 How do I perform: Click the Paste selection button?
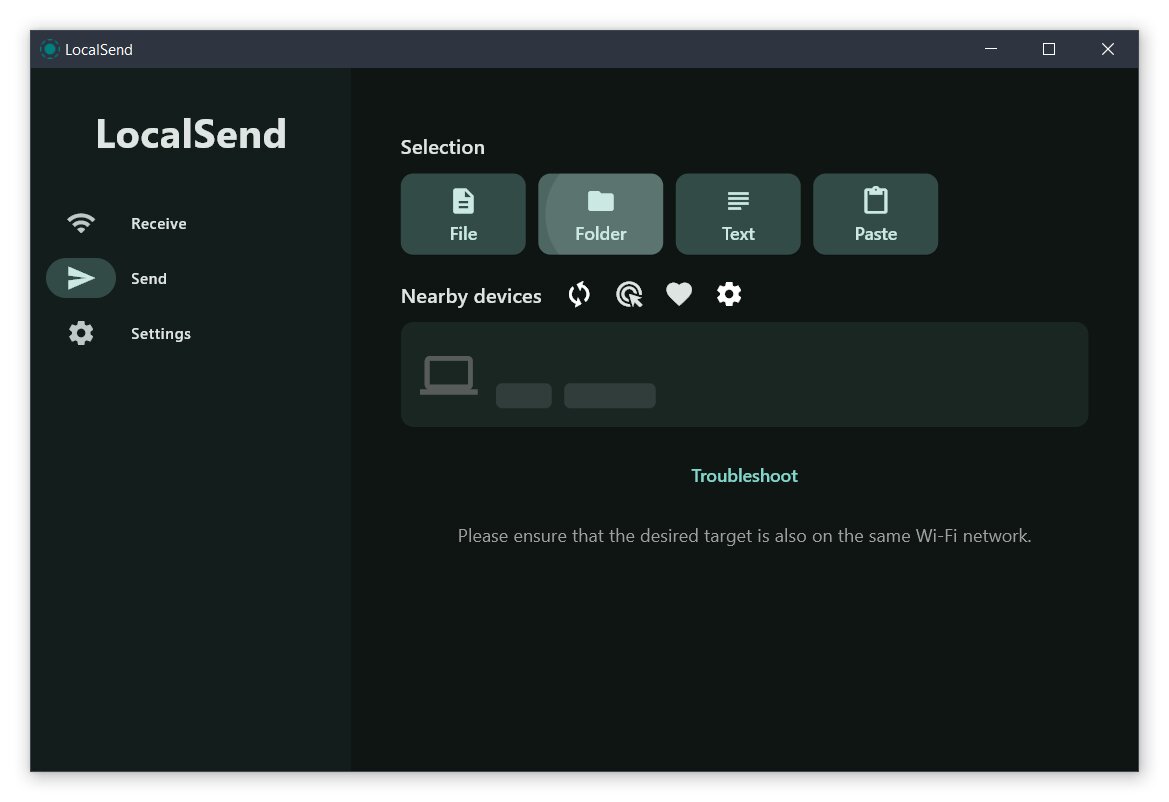(x=875, y=214)
